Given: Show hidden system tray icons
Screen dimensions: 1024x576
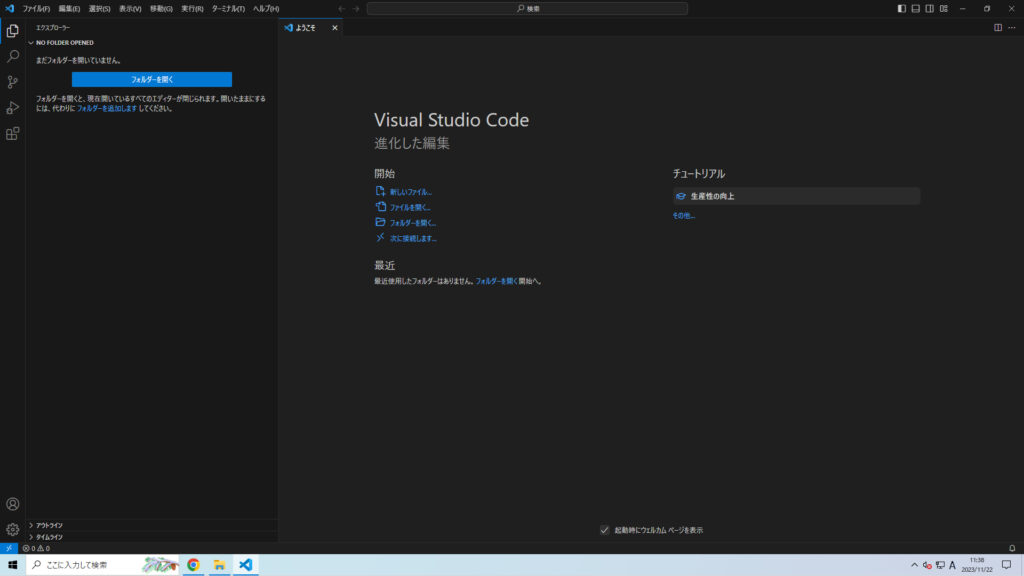Looking at the screenshot, I should pos(914,565).
